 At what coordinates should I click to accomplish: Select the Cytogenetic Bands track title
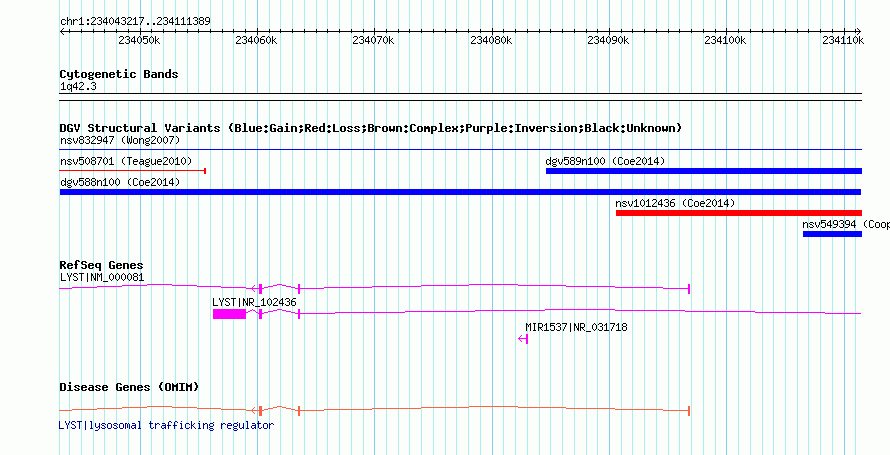119,74
